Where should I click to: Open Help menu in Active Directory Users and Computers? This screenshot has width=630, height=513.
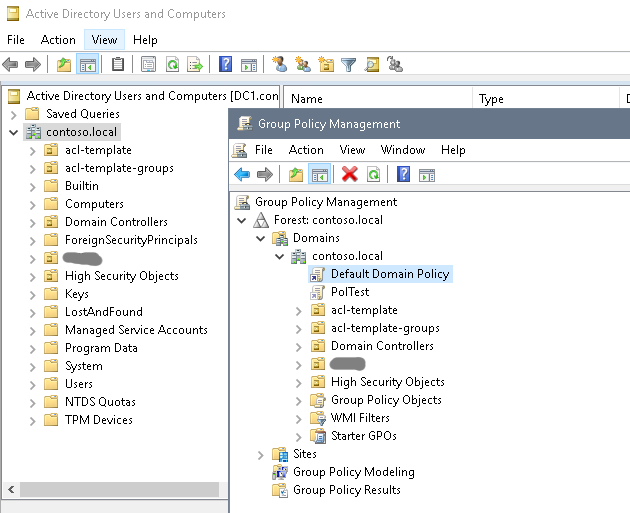(145, 40)
